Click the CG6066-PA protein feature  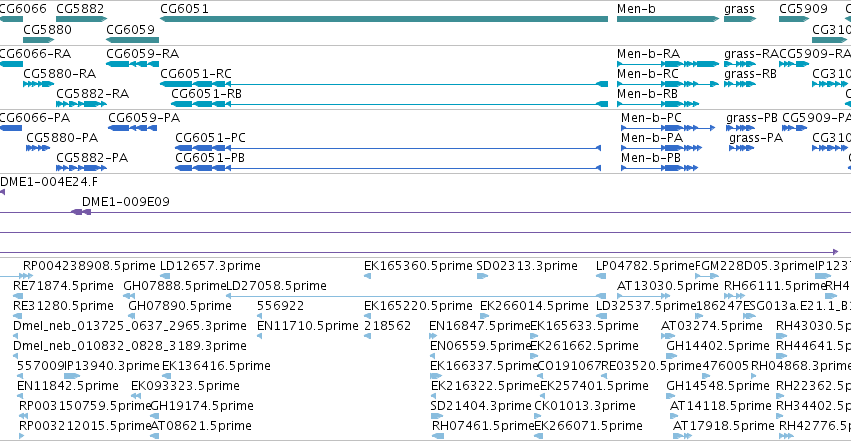[x=11, y=128]
